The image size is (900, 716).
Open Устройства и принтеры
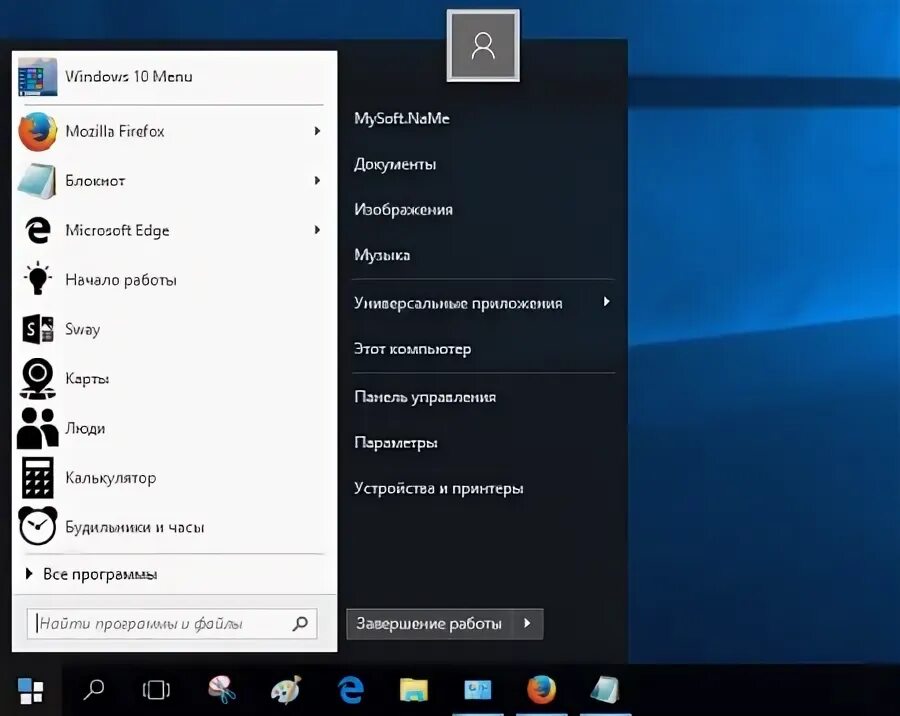[439, 489]
